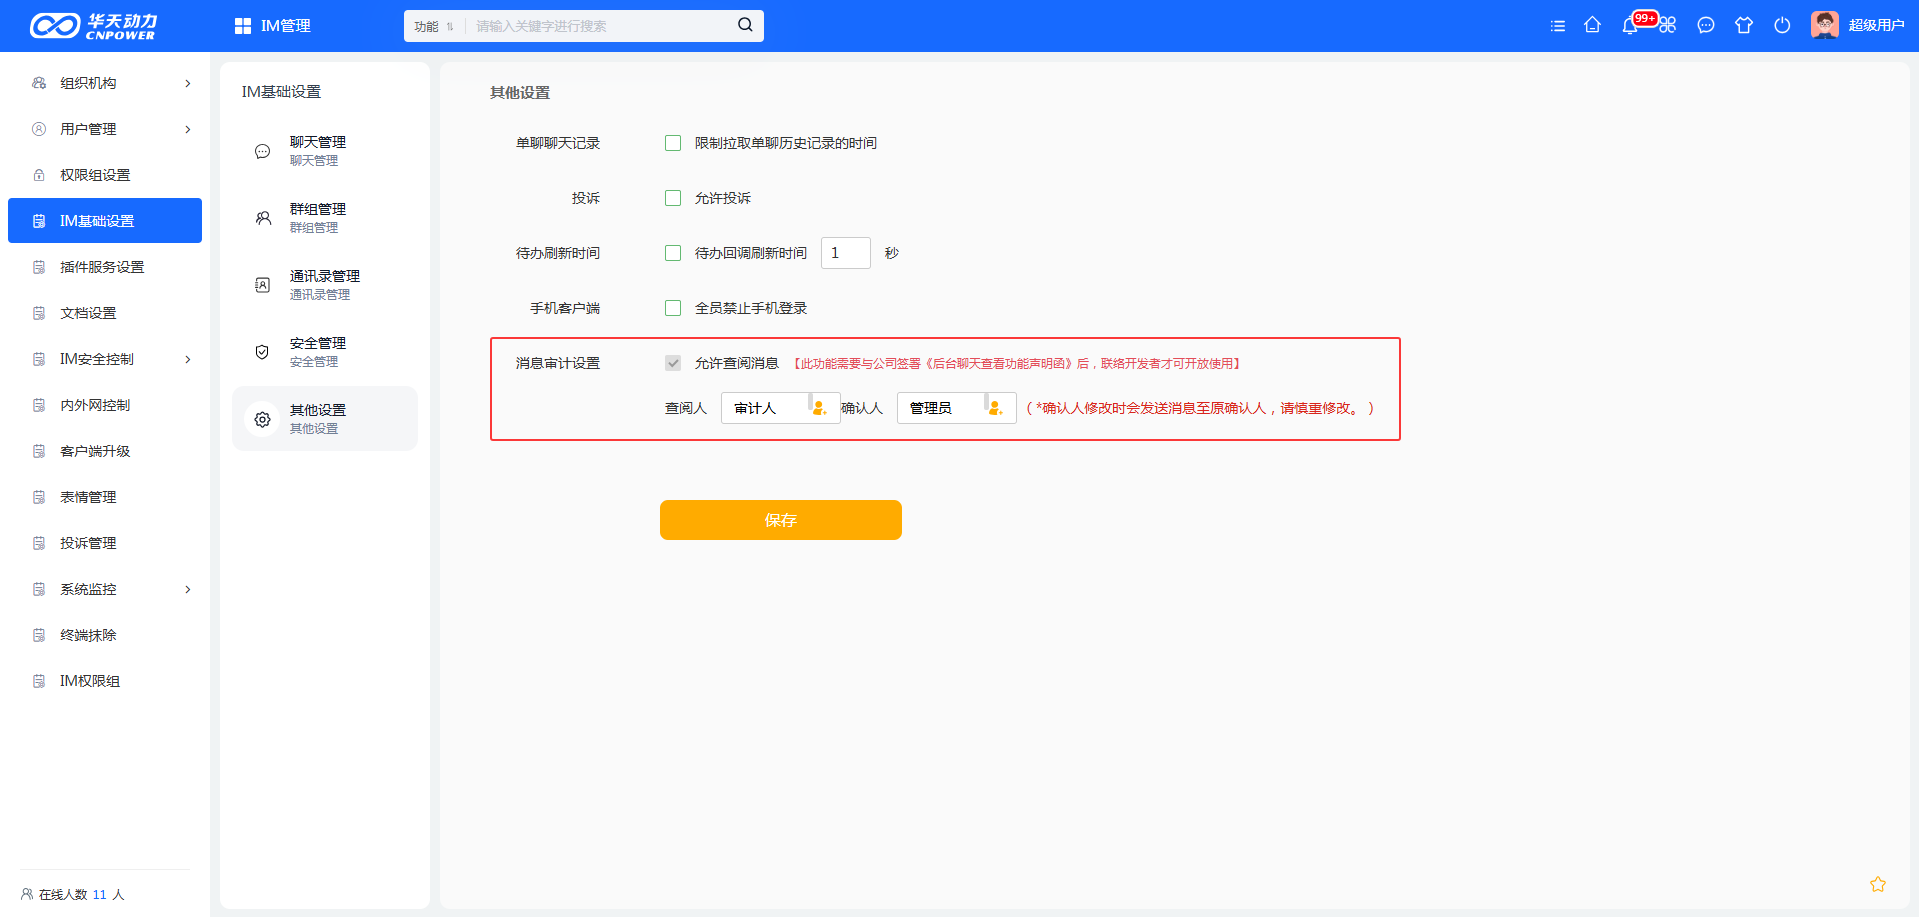
Task: Open 客户端升级 in sidebar
Action: pos(105,451)
